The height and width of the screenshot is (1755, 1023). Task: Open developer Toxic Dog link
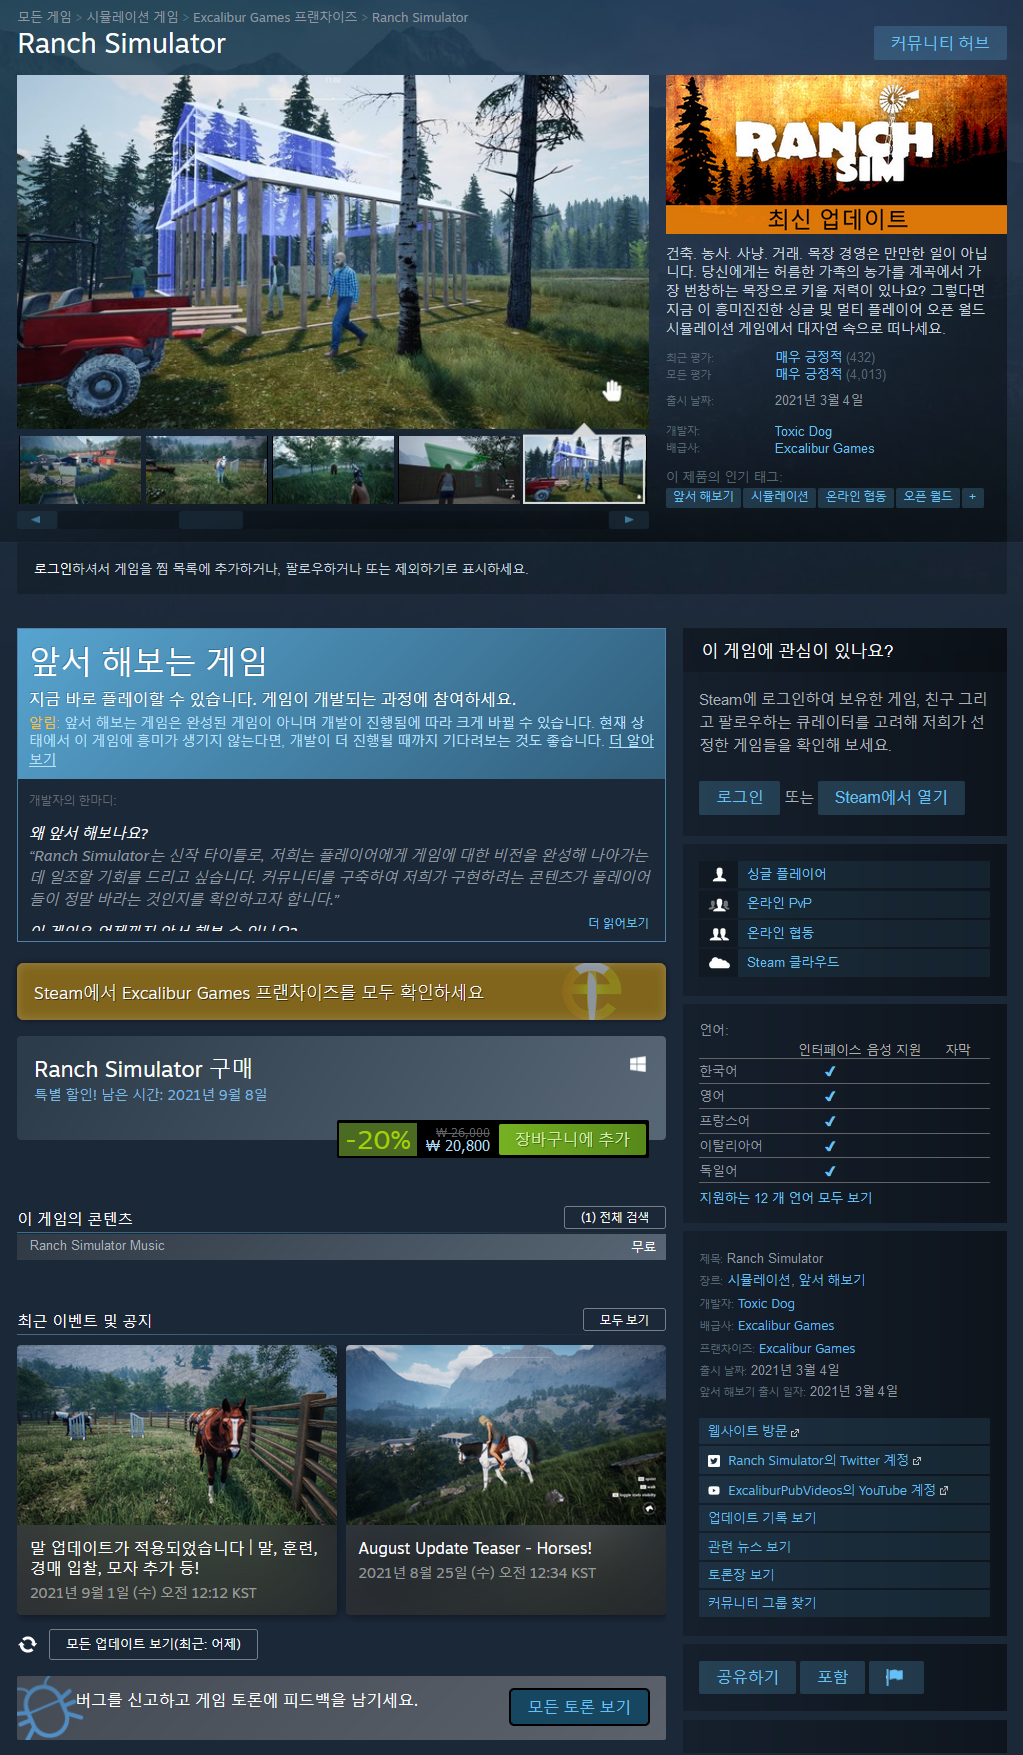click(803, 431)
